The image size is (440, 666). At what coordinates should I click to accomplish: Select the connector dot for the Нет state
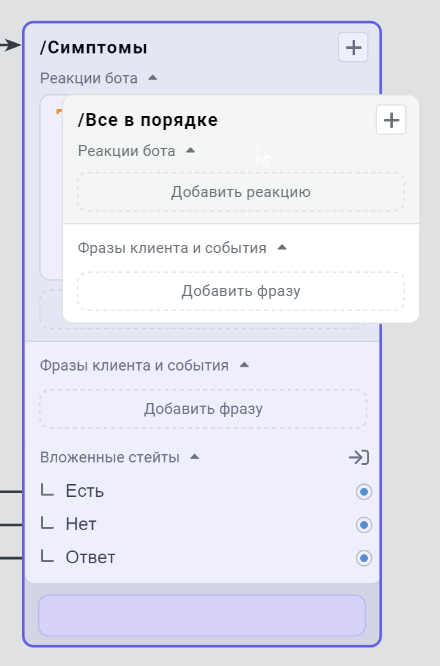(364, 525)
